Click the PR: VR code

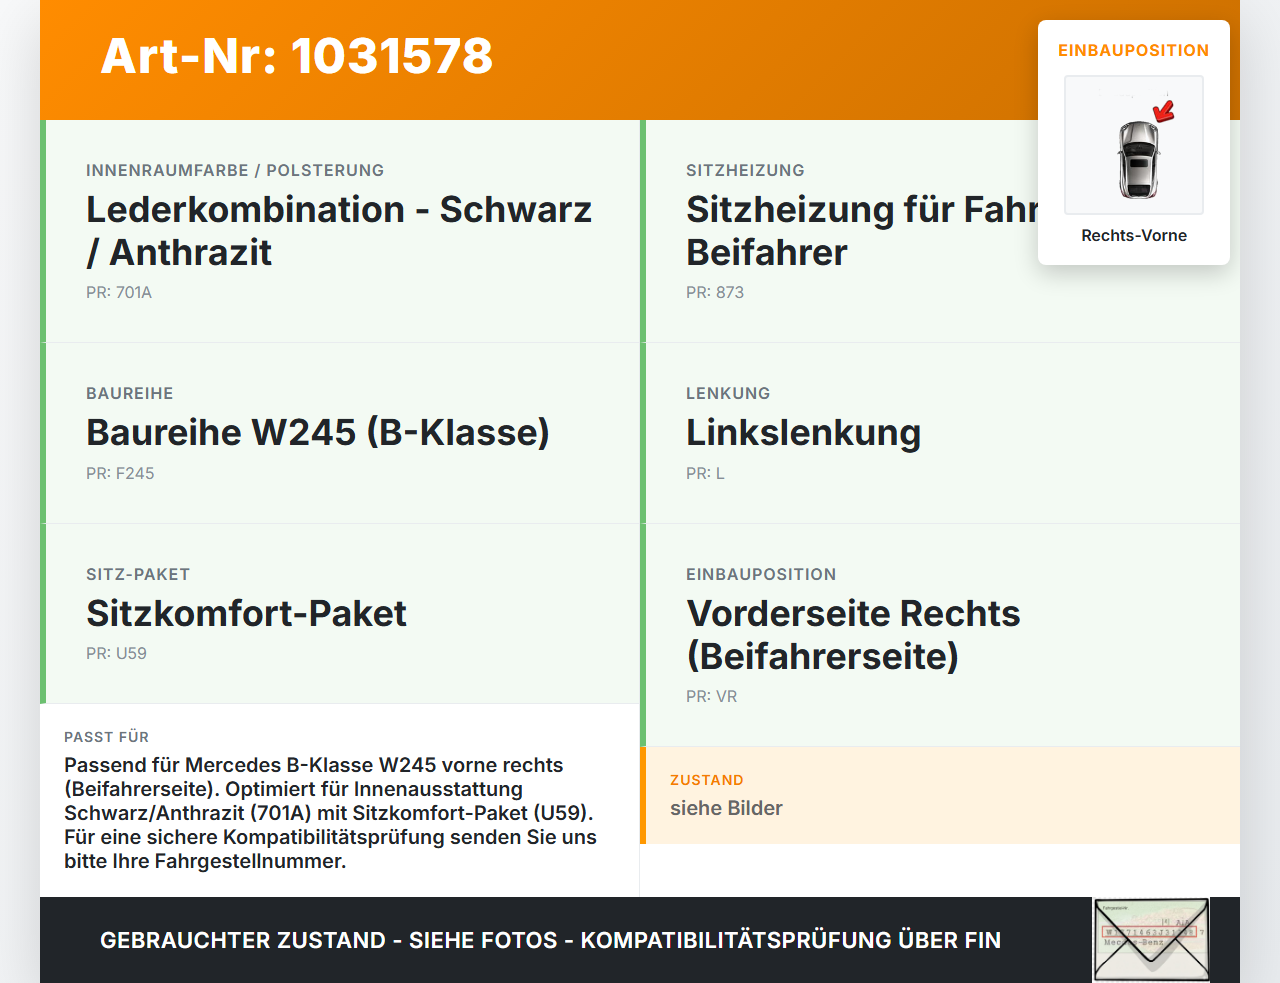coord(711,696)
